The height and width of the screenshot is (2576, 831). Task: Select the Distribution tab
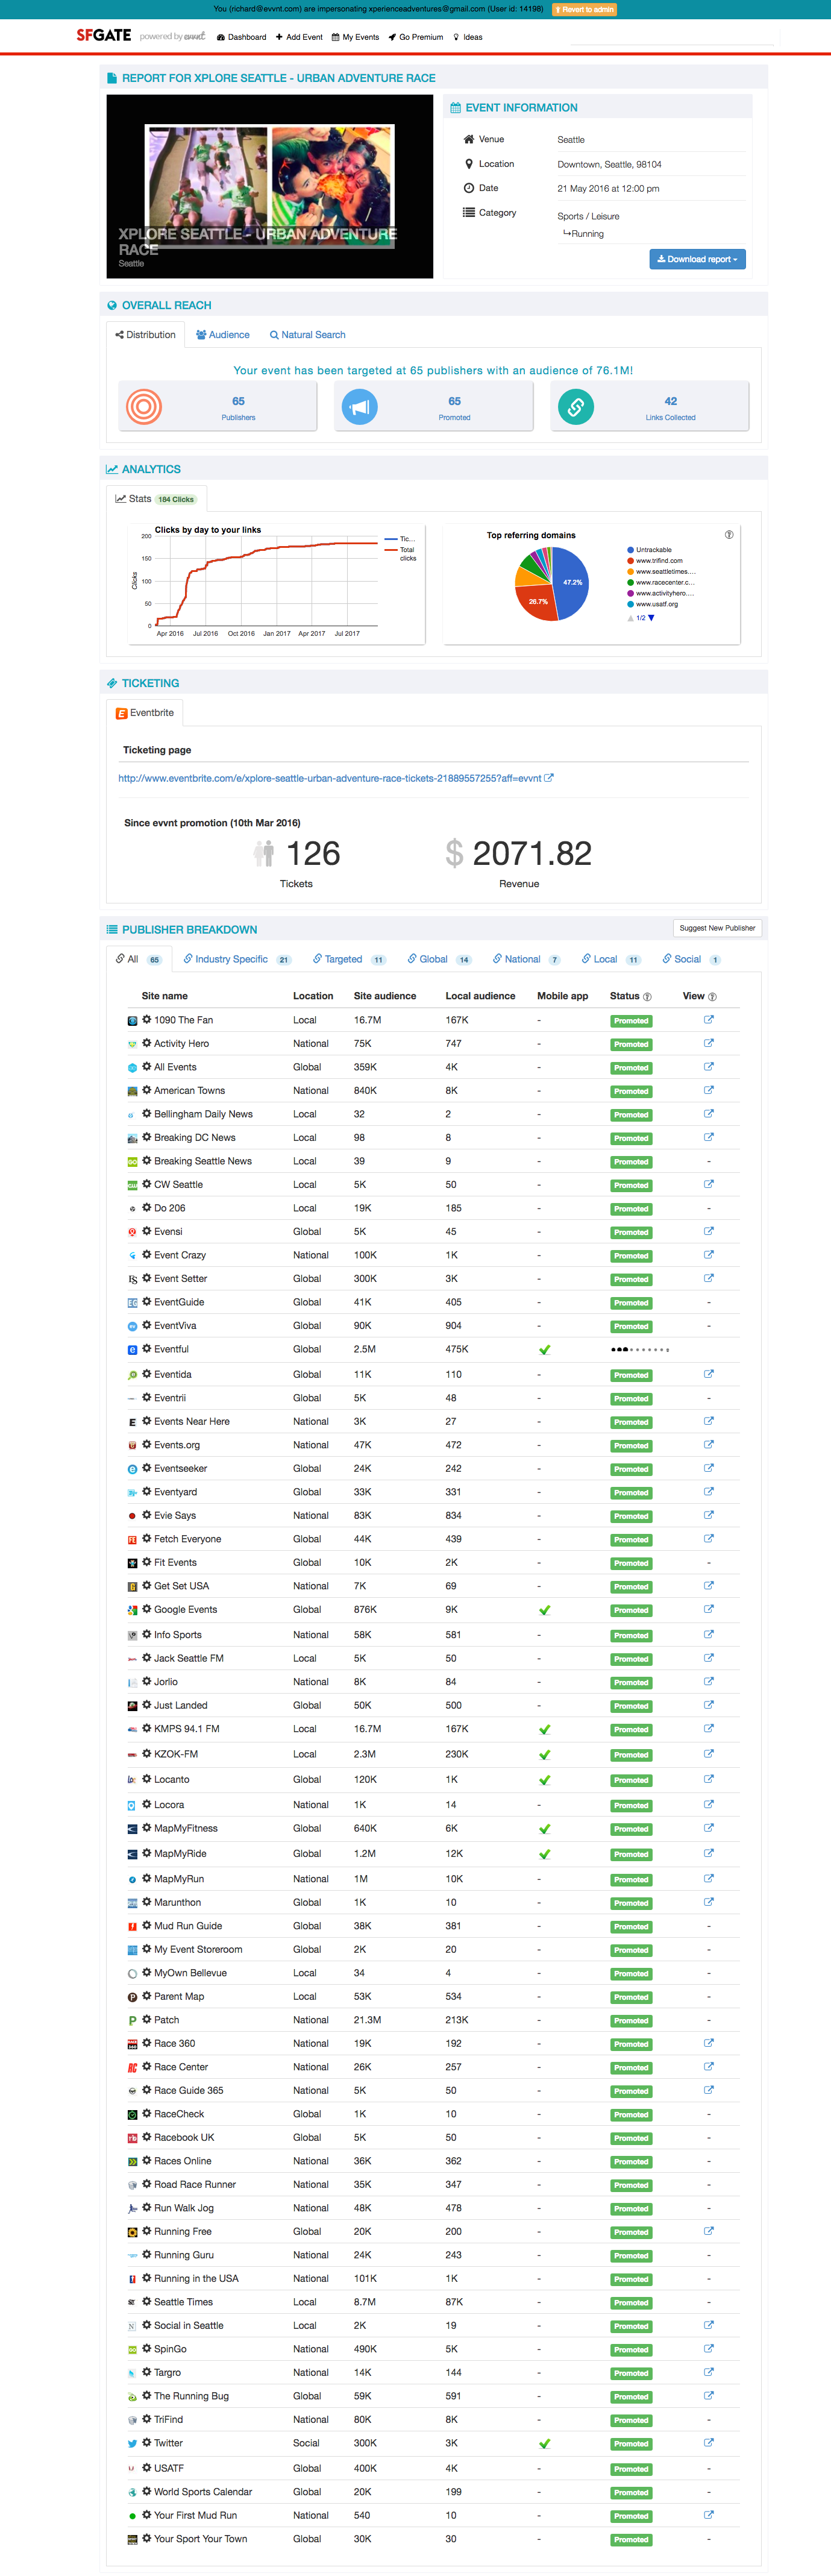145,335
